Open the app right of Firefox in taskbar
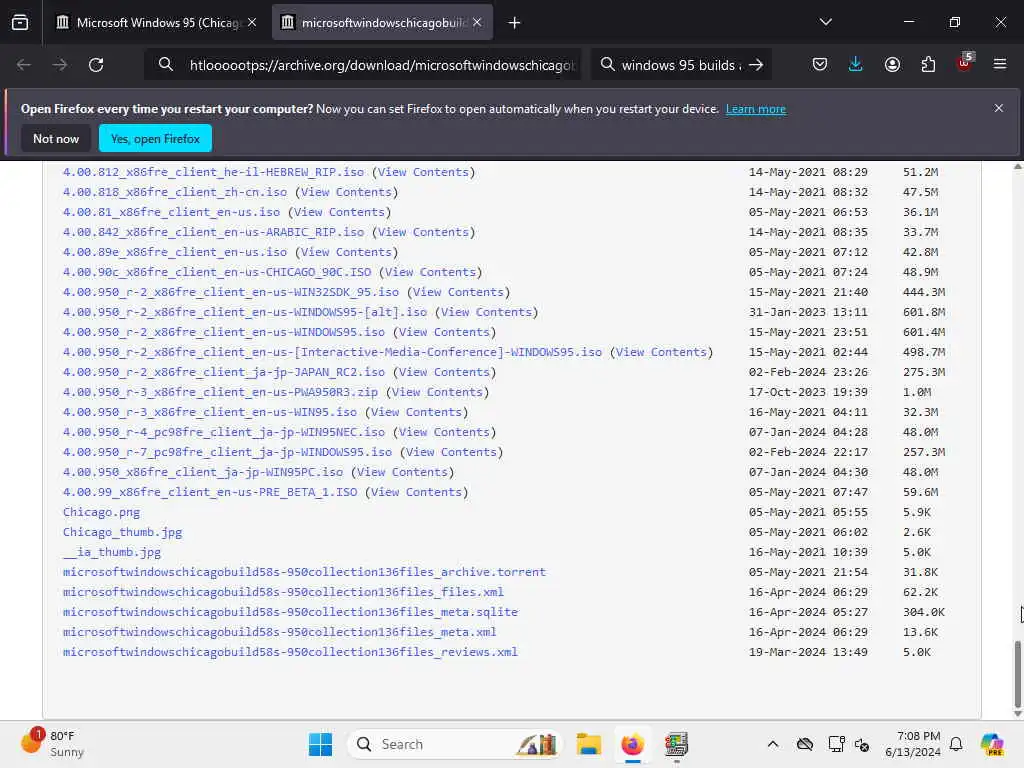This screenshot has height=768, width=1024. (x=676, y=744)
